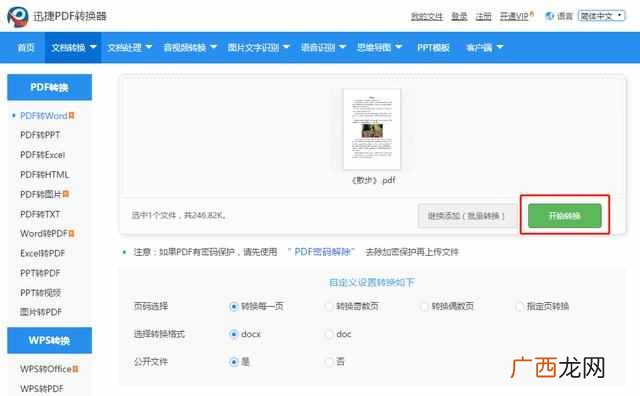Open PPT模板 in the navigation bar
Screen dimensions: 640x396
(433, 47)
